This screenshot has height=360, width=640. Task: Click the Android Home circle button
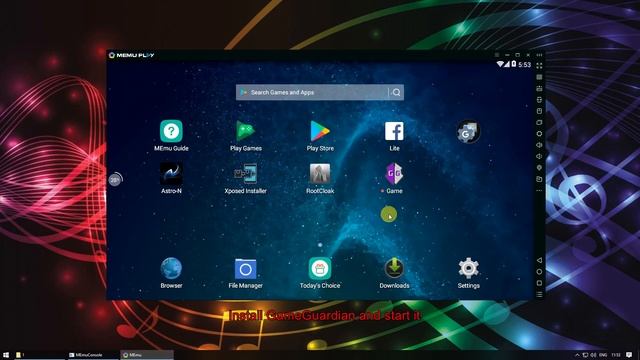(539, 271)
